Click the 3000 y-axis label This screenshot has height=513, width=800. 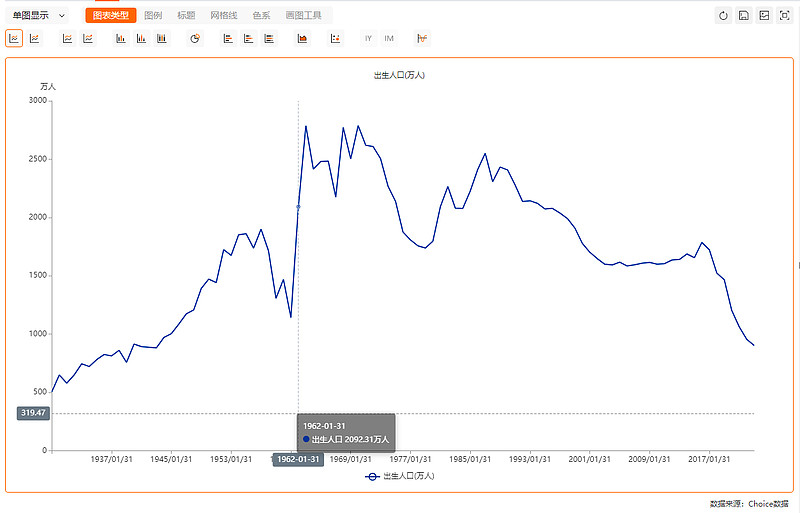pyautogui.click(x=38, y=100)
